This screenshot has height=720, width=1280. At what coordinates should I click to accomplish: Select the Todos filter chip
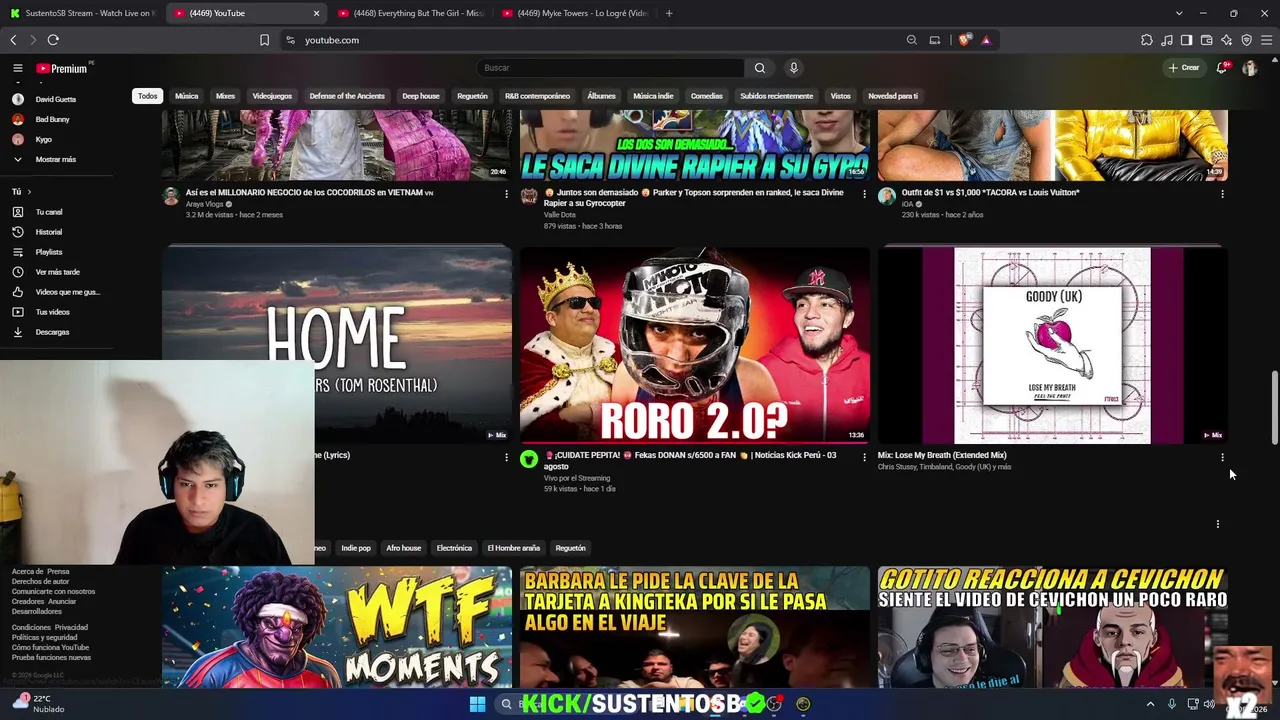pos(148,96)
